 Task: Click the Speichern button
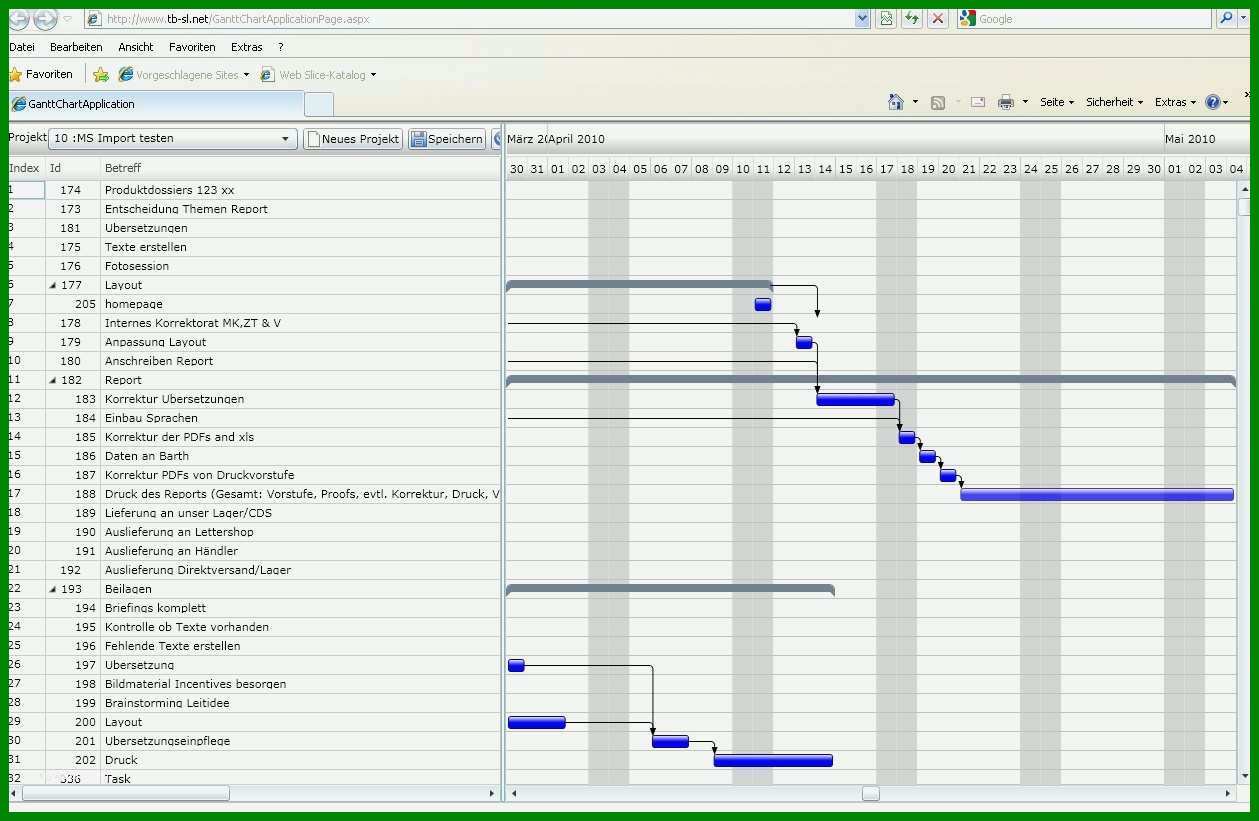tap(447, 139)
